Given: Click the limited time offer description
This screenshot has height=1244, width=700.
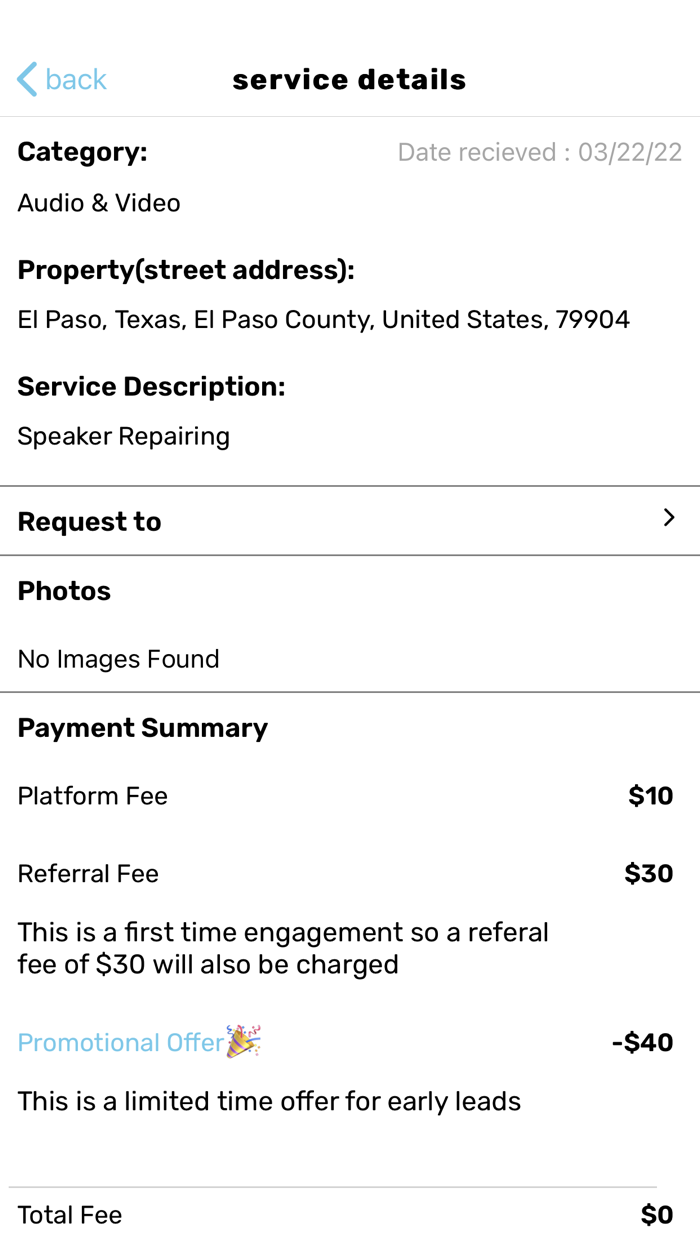Looking at the screenshot, I should click(x=269, y=1101).
